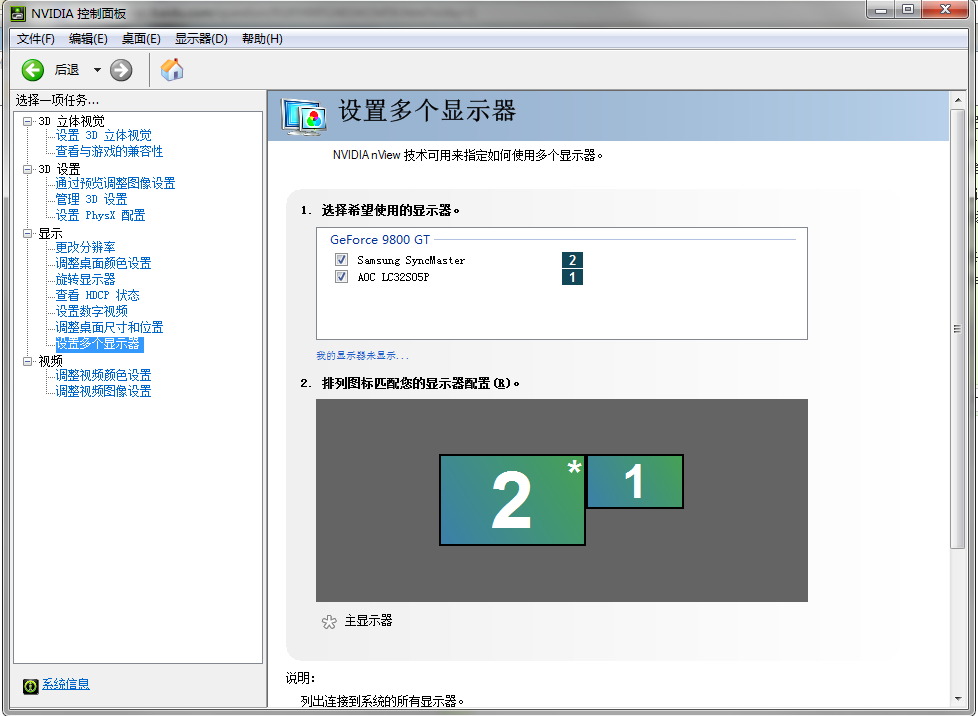Select display 2 in the arrangement area
Image resolution: width=978 pixels, height=716 pixels.
tap(512, 500)
